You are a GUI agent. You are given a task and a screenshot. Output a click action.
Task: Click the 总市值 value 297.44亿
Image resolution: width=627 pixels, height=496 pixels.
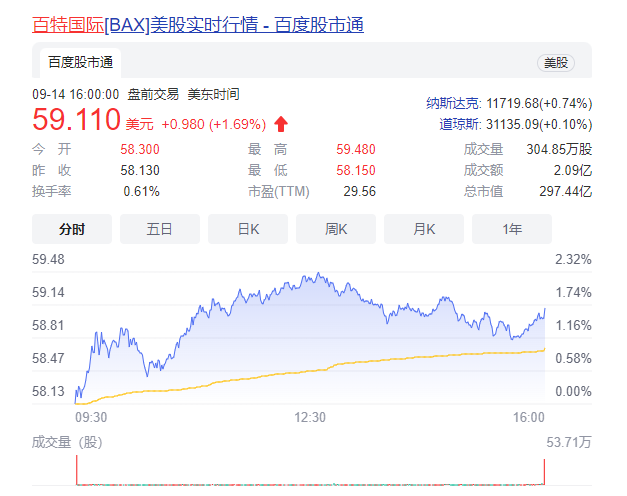coord(565,191)
